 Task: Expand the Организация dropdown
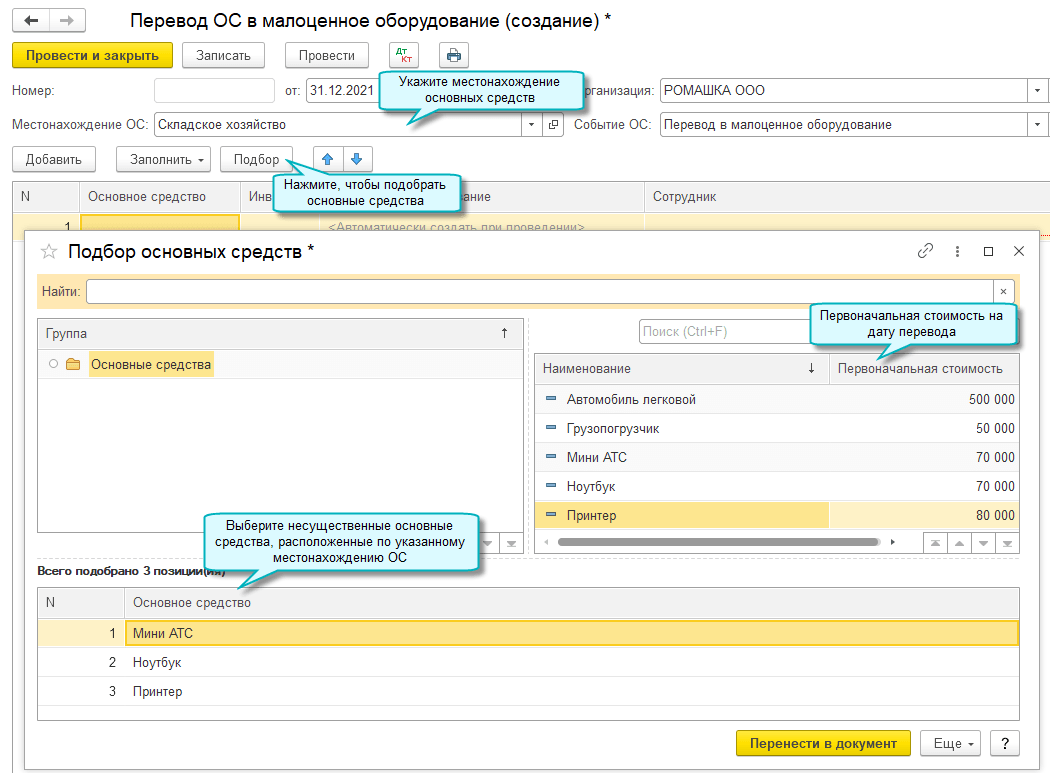[1033, 91]
